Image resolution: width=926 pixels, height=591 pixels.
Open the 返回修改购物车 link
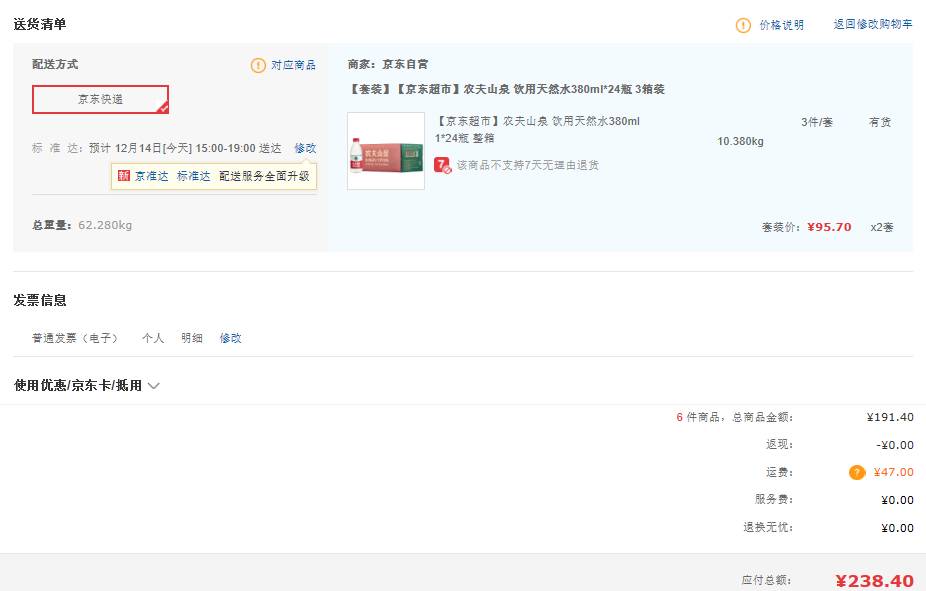click(872, 25)
